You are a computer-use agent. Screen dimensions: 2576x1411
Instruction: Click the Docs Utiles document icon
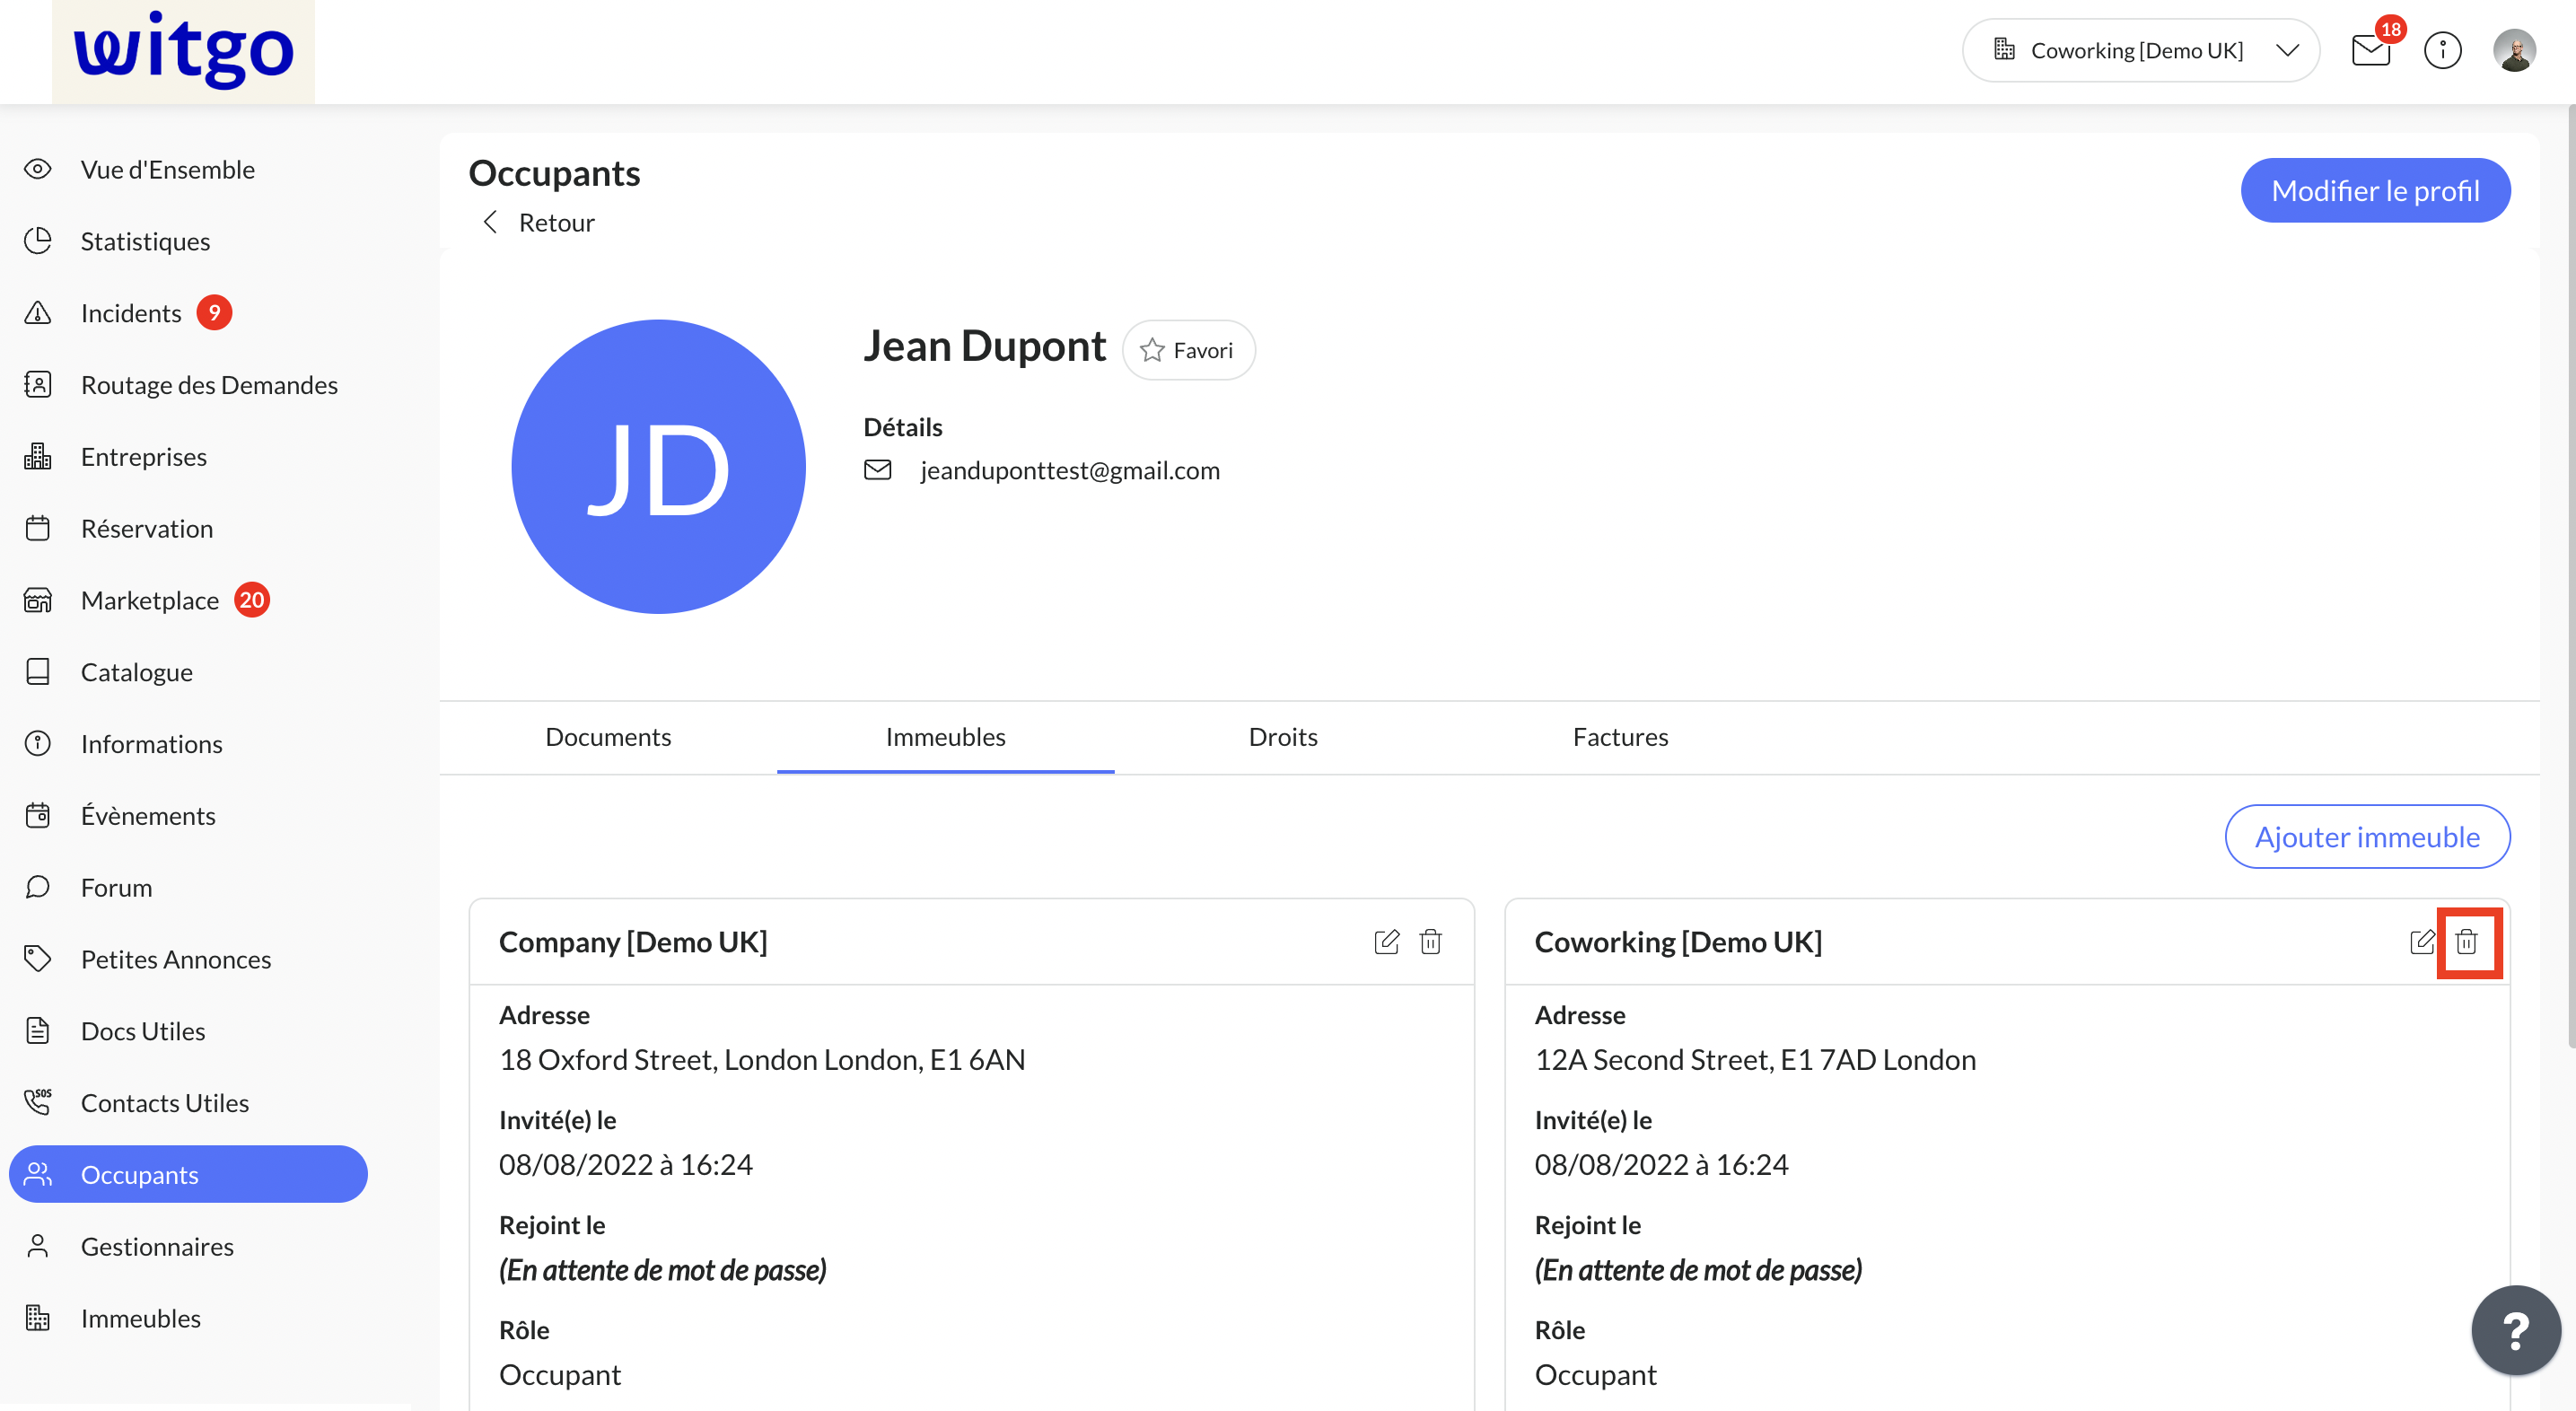[38, 1031]
